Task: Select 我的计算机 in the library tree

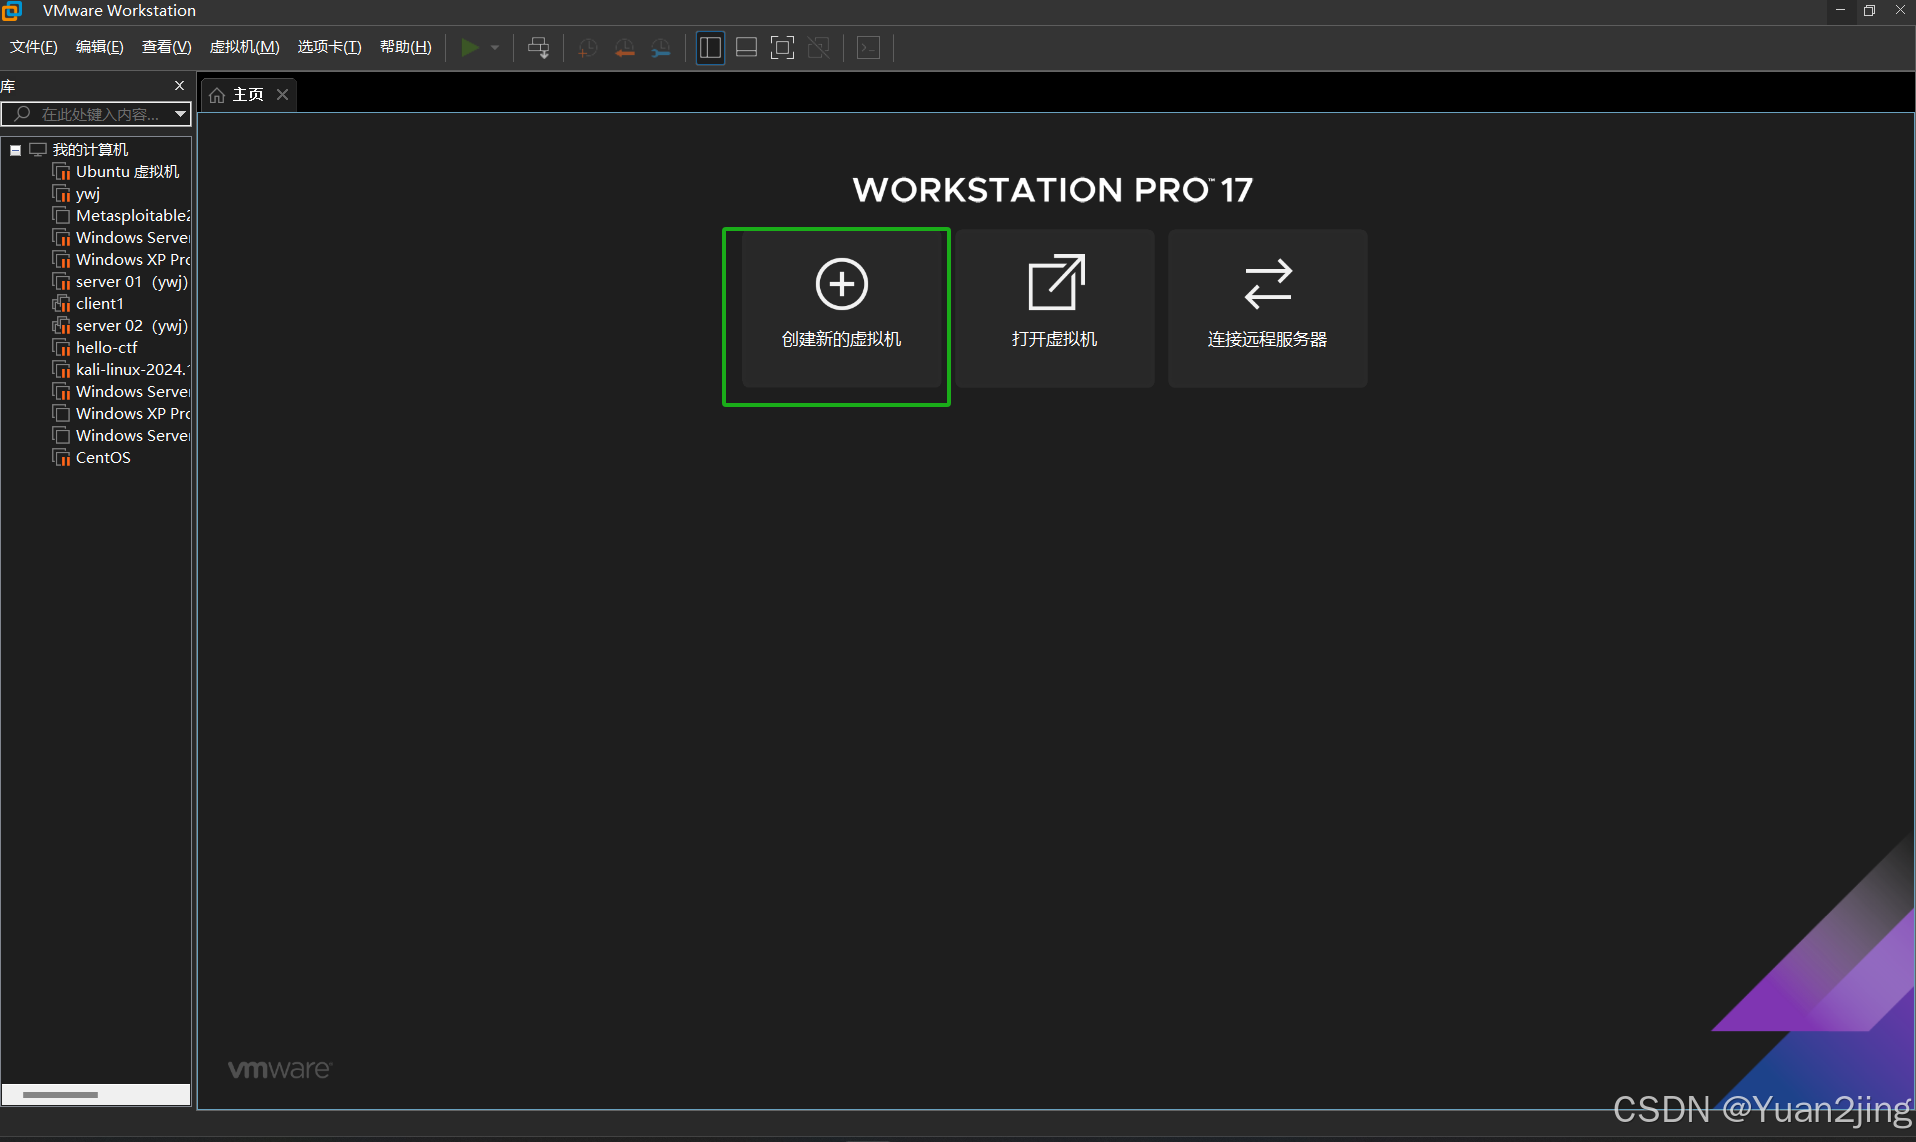Action: point(90,150)
